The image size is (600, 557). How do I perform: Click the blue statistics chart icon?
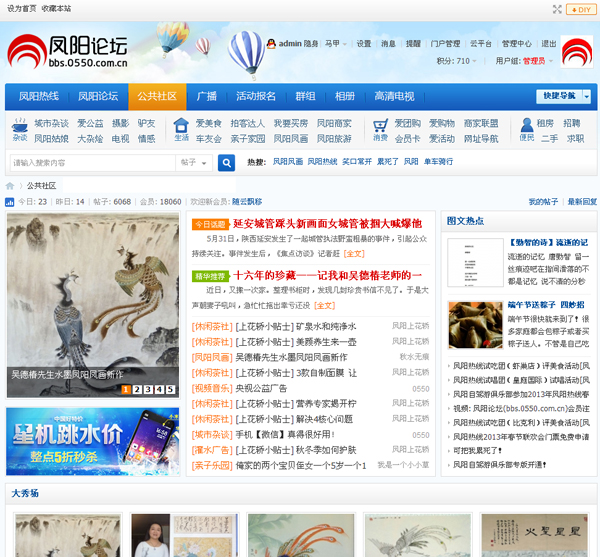point(10,202)
